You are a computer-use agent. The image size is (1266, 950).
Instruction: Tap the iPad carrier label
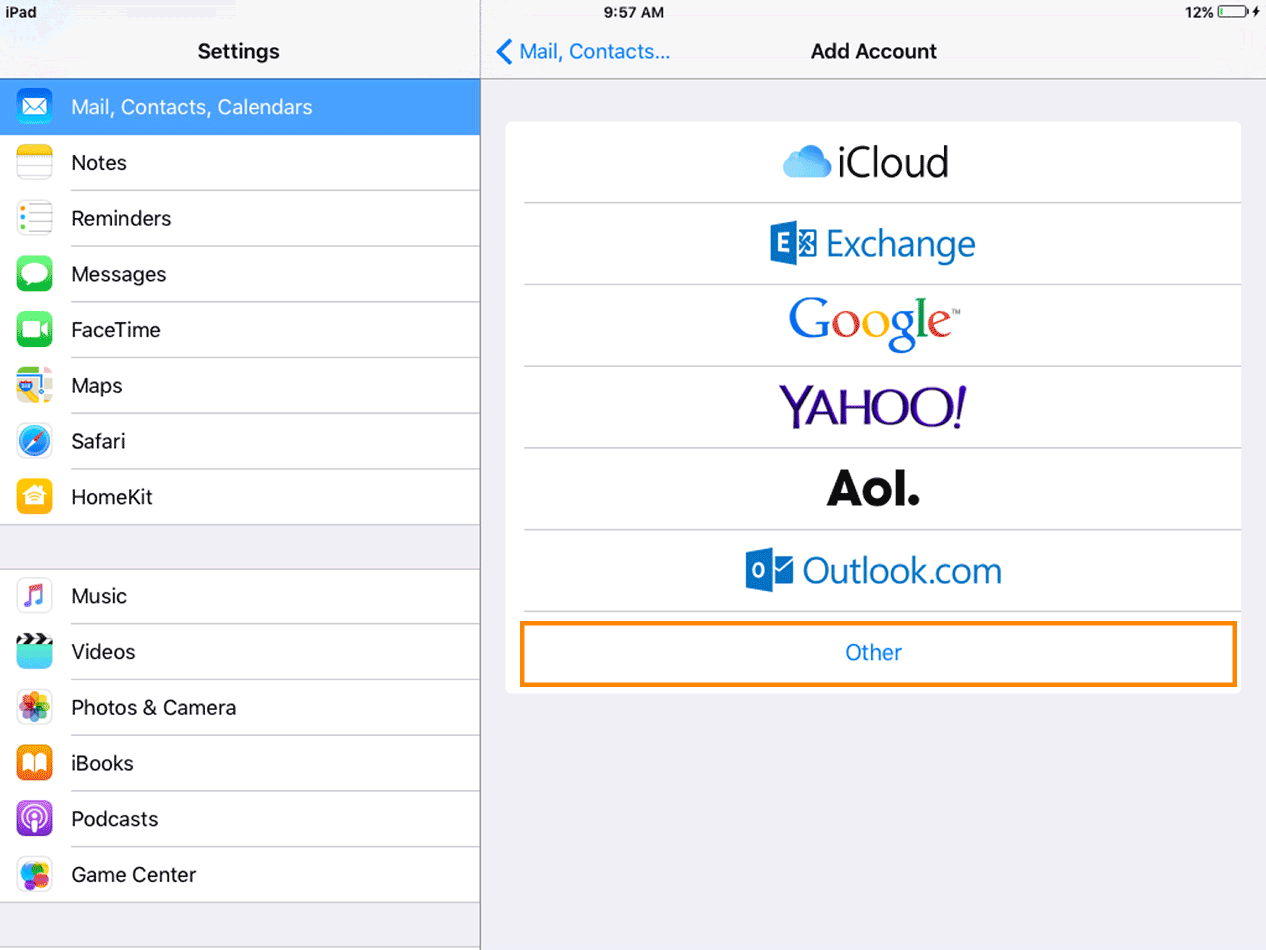click(x=21, y=12)
